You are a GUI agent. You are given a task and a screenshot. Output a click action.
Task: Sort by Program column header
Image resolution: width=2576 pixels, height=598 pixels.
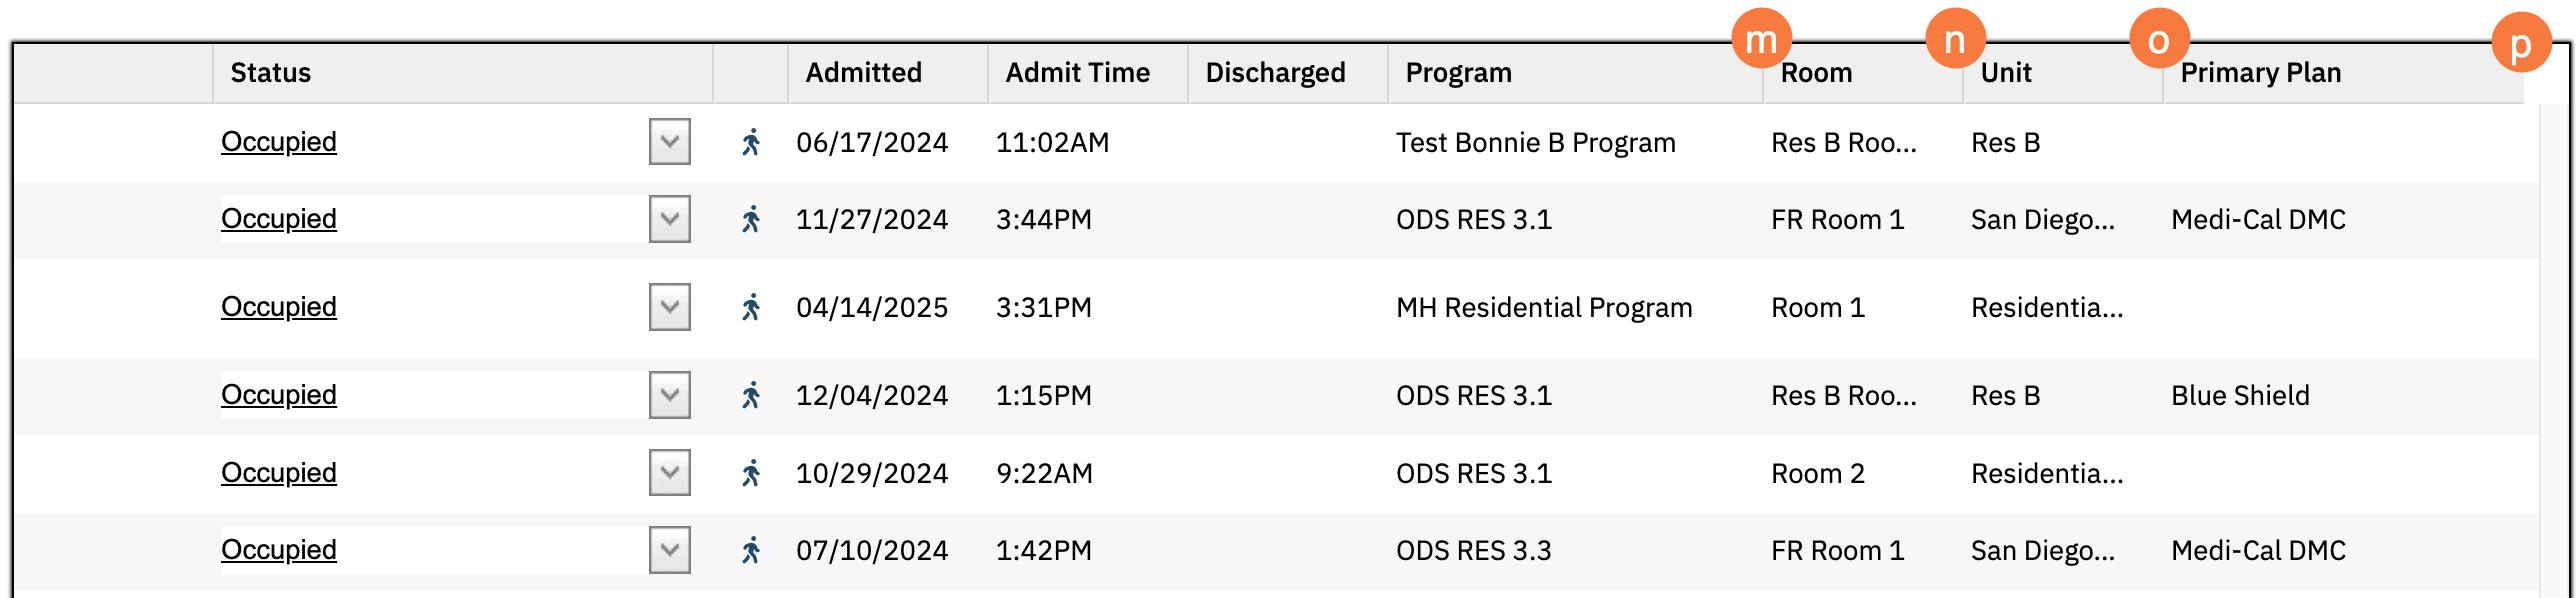click(1458, 73)
